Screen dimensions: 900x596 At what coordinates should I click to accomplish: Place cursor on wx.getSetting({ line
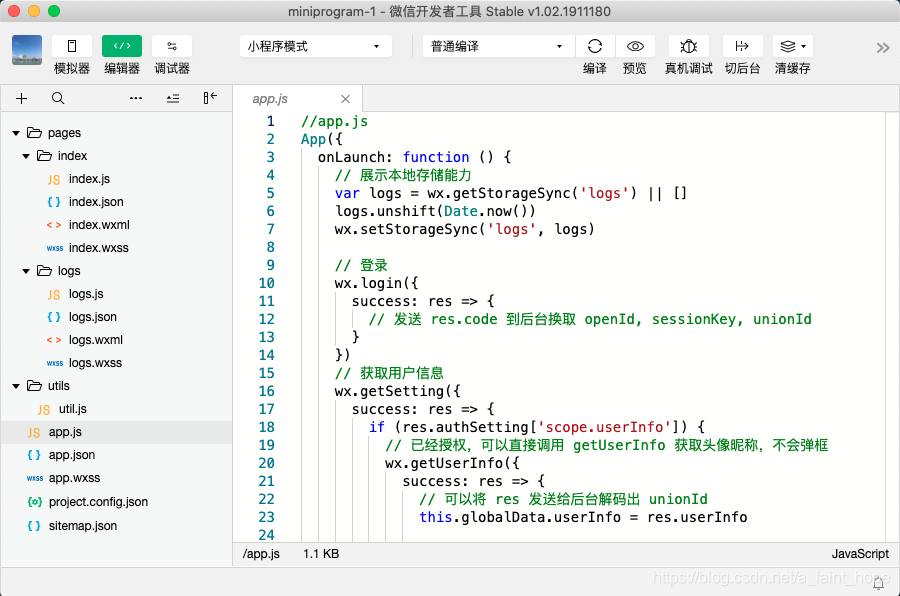397,391
